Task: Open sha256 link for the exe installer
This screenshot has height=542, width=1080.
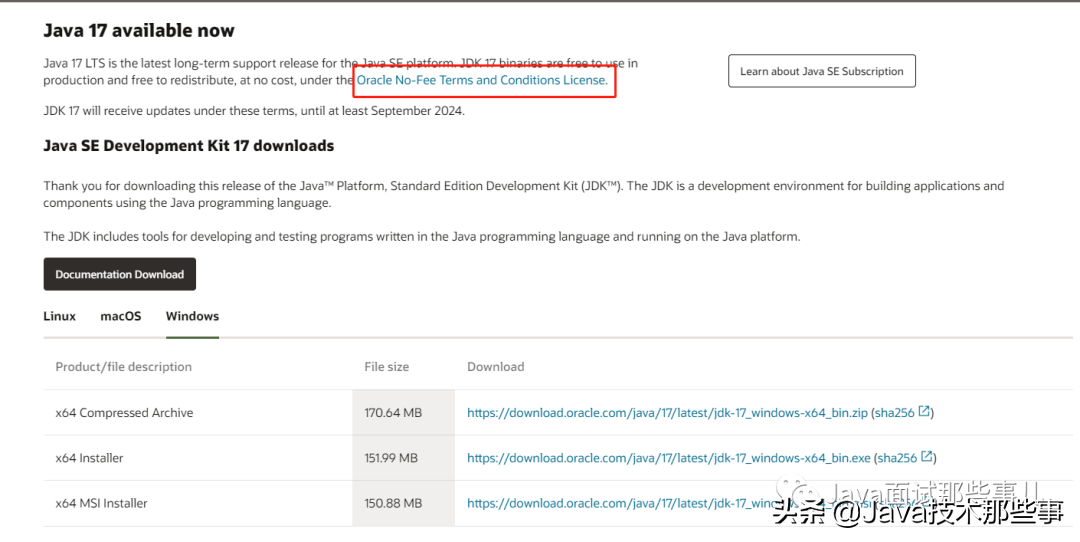Action: pos(897,458)
